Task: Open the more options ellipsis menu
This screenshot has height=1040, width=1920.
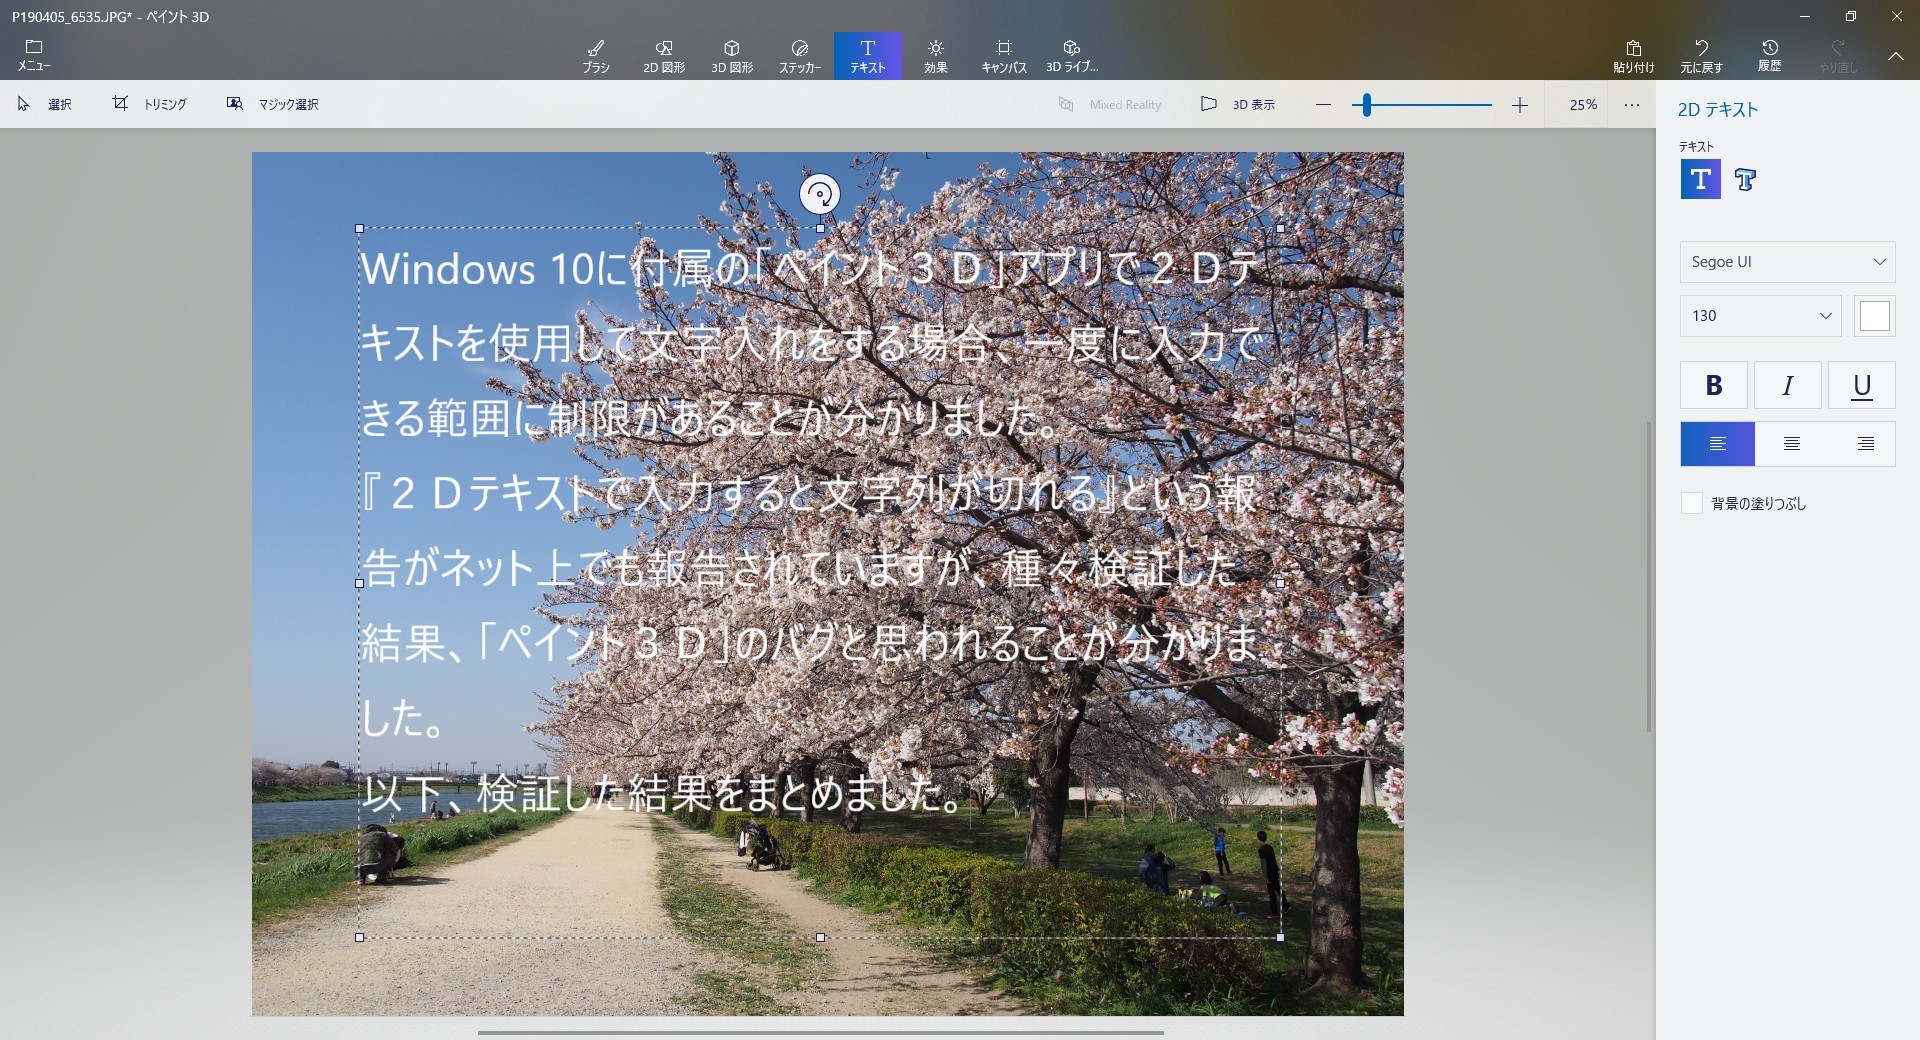Action: coord(1632,104)
